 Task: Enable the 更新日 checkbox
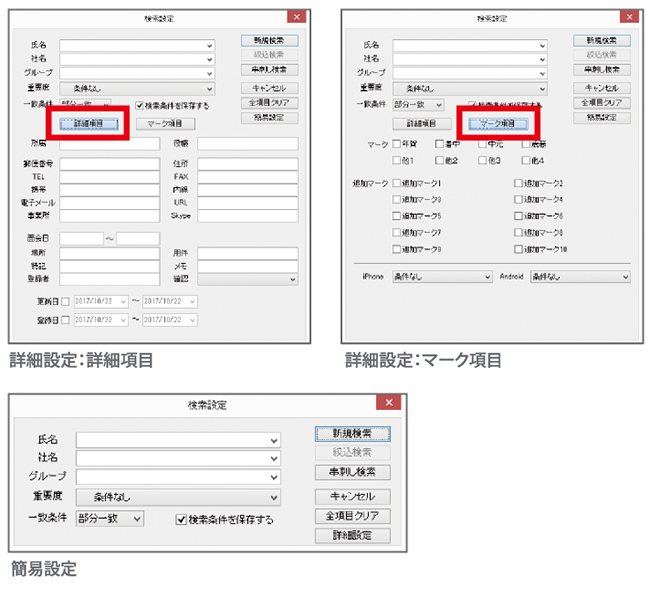pyautogui.click(x=65, y=302)
